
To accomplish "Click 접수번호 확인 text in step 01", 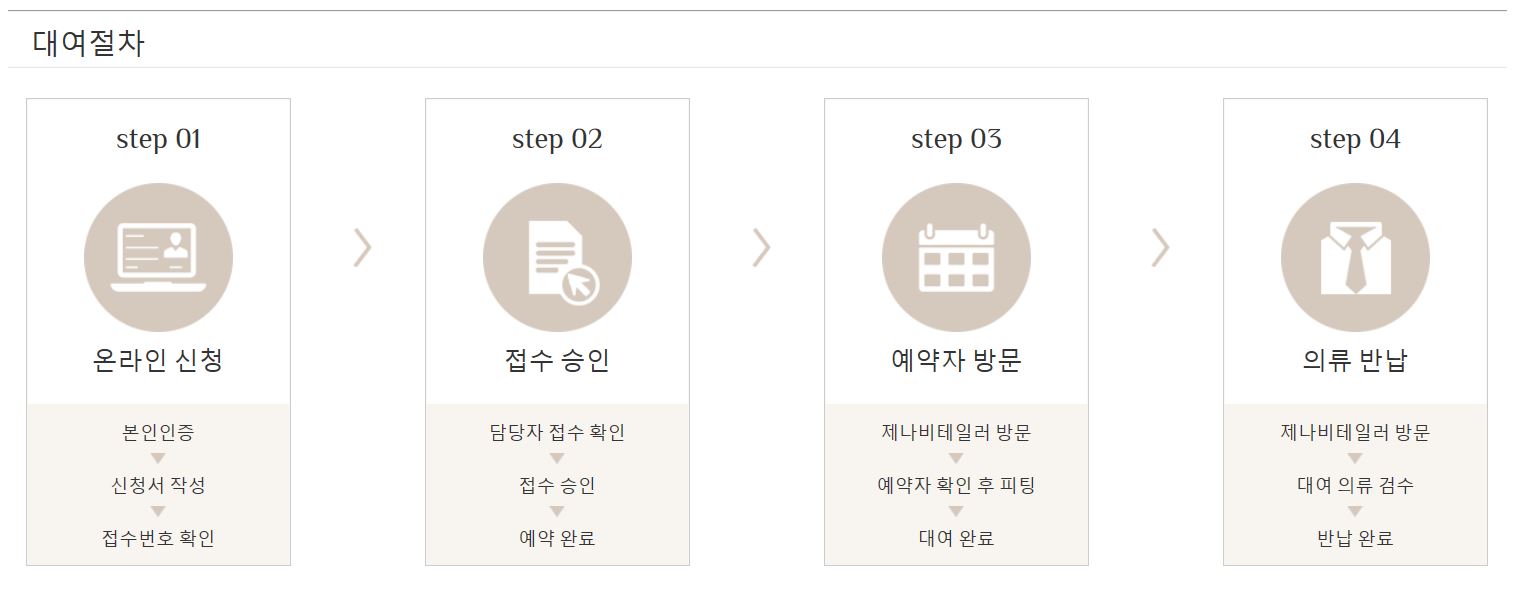I will (158, 538).
